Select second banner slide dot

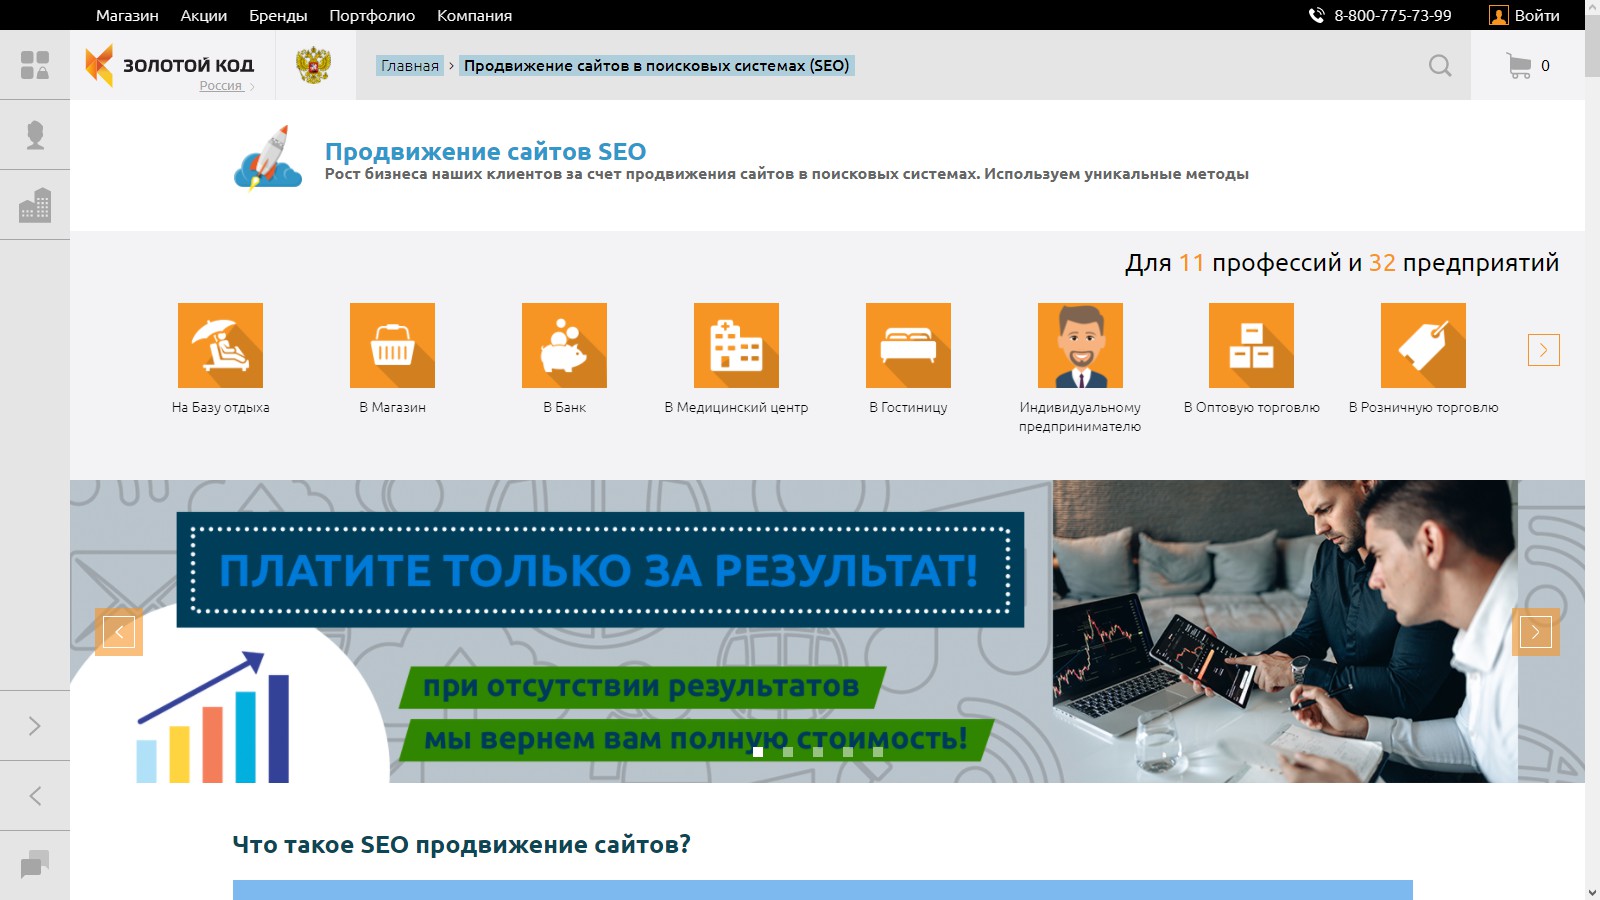(x=788, y=752)
